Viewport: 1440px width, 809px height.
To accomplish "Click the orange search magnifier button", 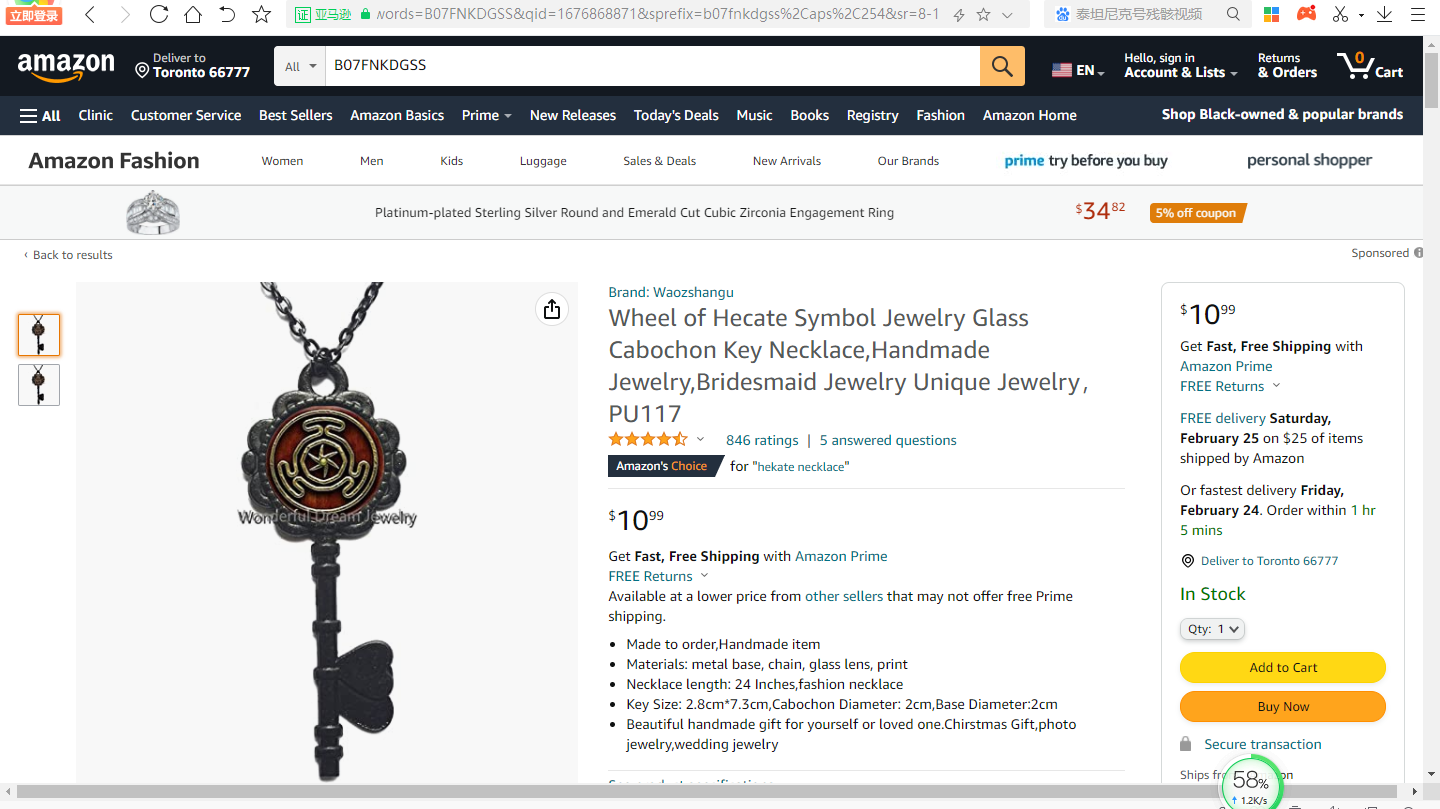I will 1002,66.
